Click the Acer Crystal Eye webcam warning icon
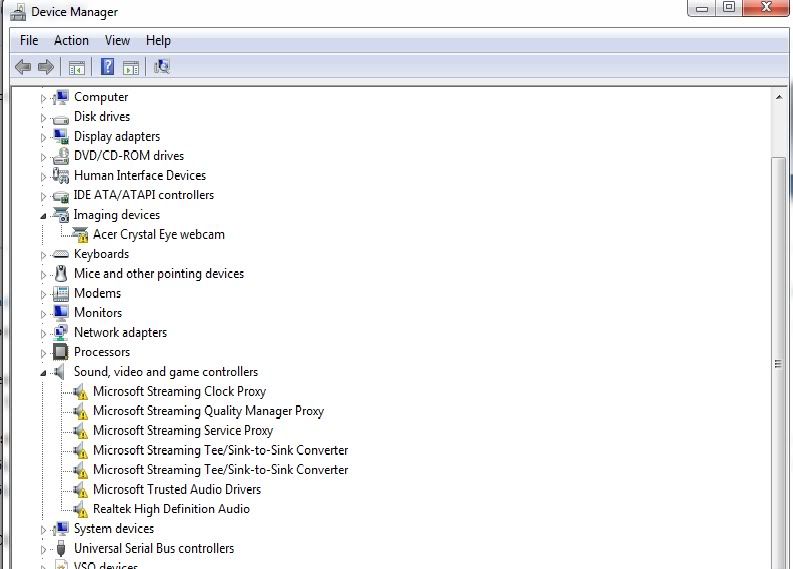This screenshot has width=793, height=569. point(80,235)
